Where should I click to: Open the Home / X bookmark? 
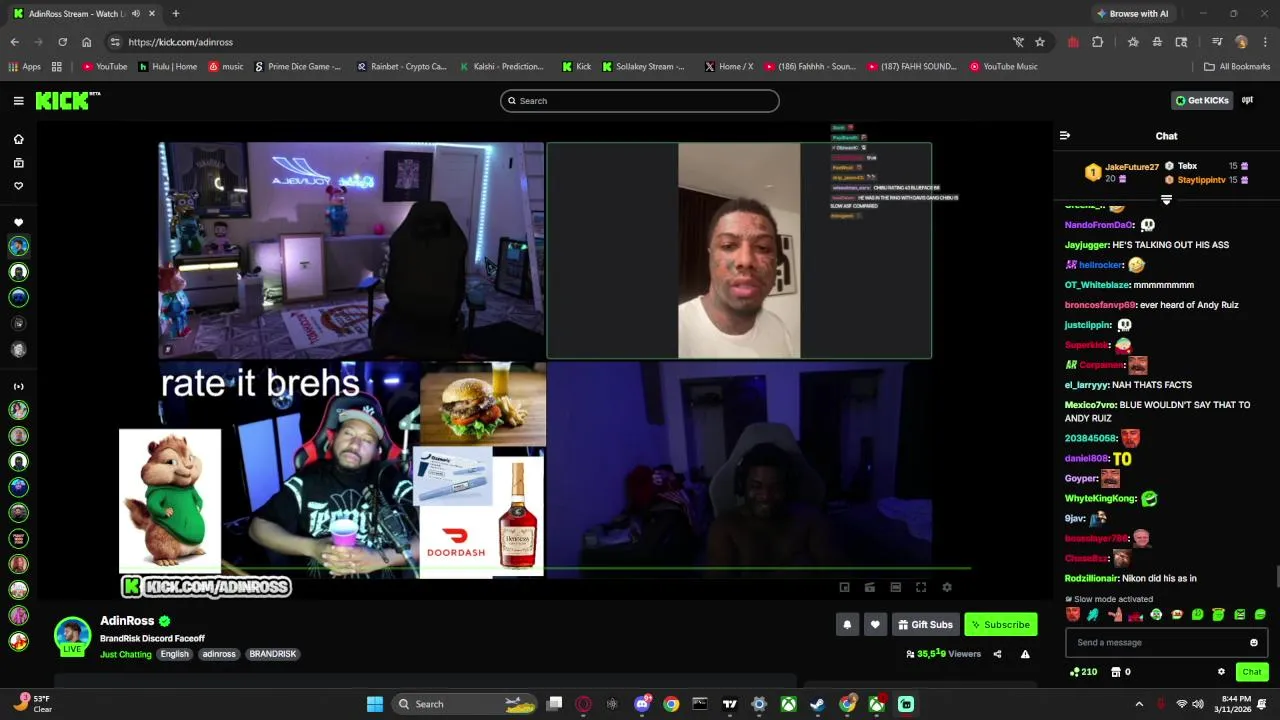click(729, 67)
